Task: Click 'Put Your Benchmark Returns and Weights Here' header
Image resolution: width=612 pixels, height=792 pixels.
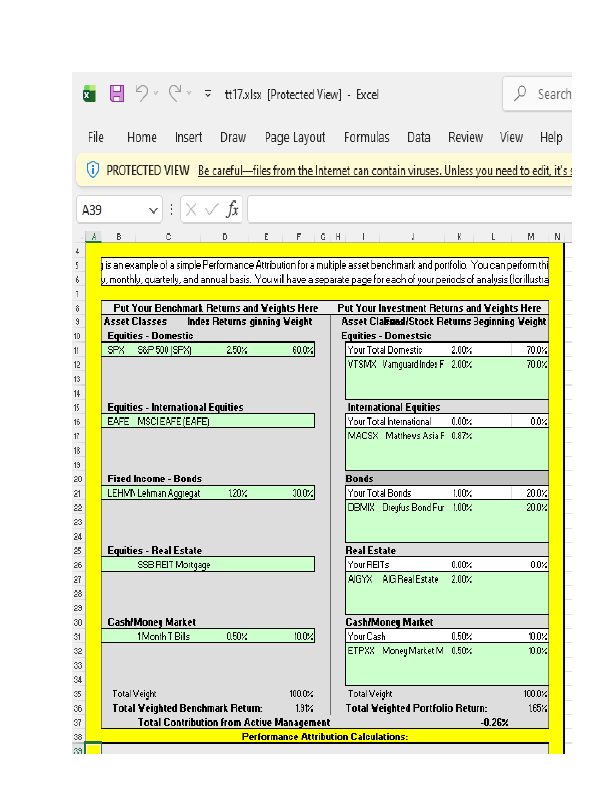Action: tap(216, 308)
